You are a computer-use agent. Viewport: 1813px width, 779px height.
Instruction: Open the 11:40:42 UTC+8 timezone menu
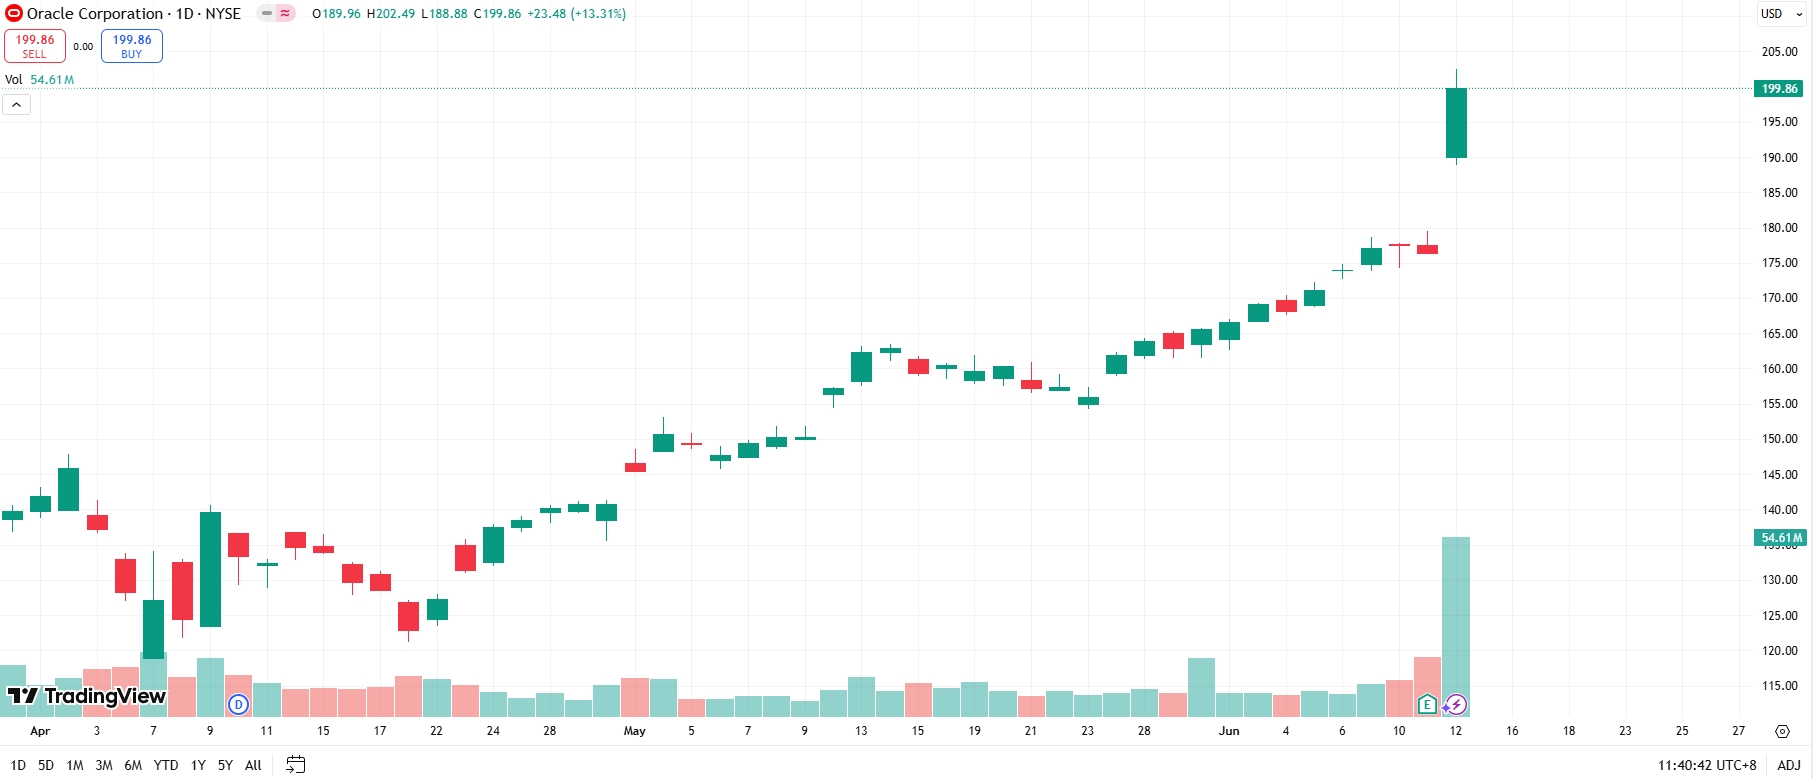(1707, 765)
